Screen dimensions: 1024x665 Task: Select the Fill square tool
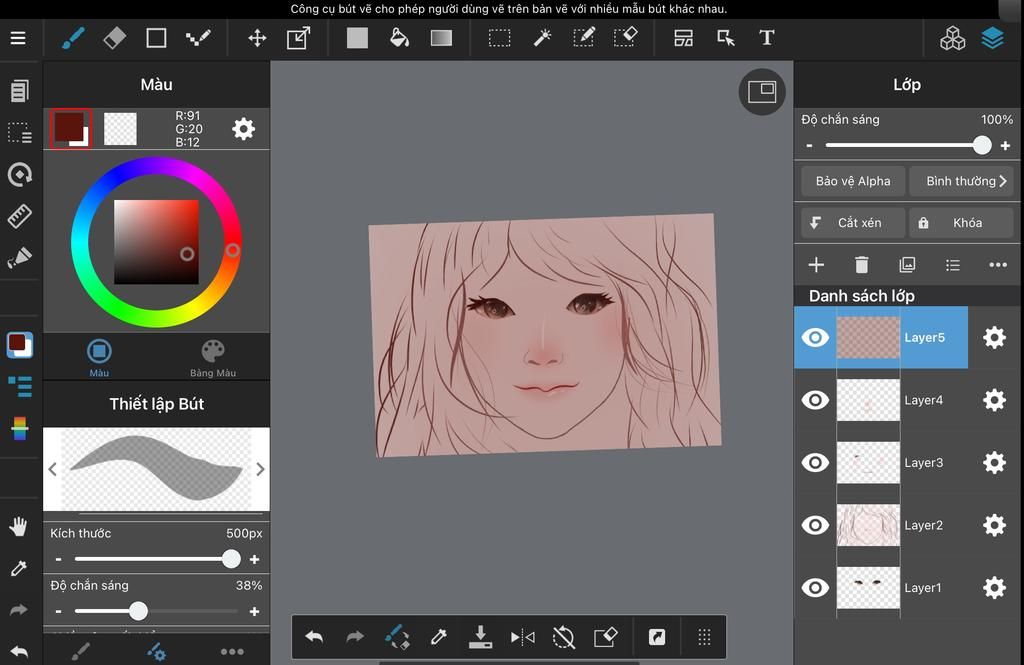(357, 38)
